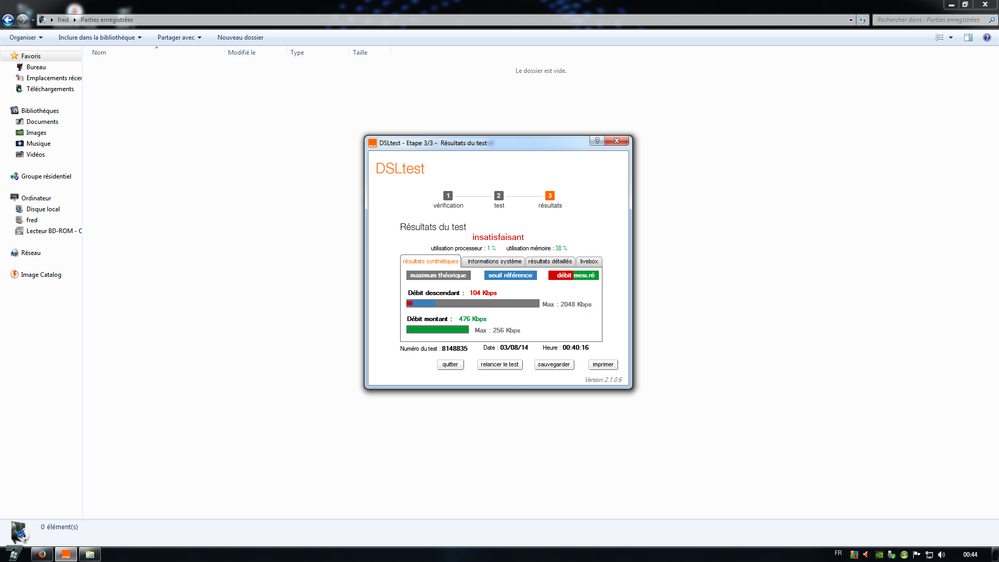The image size is (999, 562).
Task: Refresh the Explorer folder view
Action: point(863,20)
